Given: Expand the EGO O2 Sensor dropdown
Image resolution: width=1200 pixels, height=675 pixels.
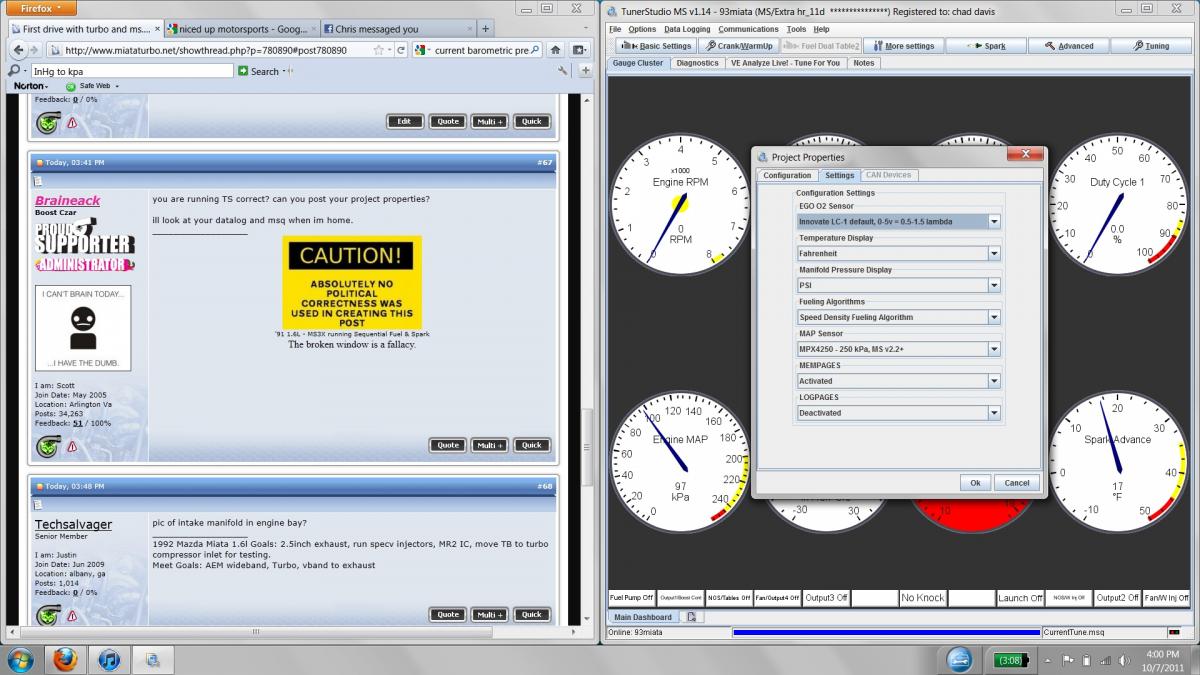Looking at the screenshot, I should (993, 222).
